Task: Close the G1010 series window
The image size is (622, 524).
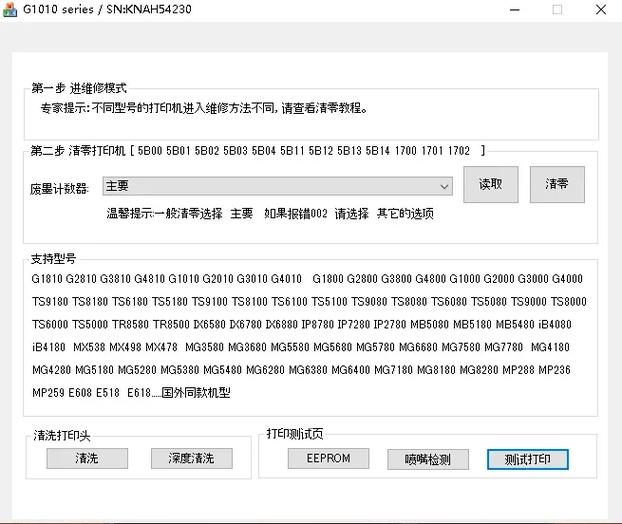Action: click(601, 10)
